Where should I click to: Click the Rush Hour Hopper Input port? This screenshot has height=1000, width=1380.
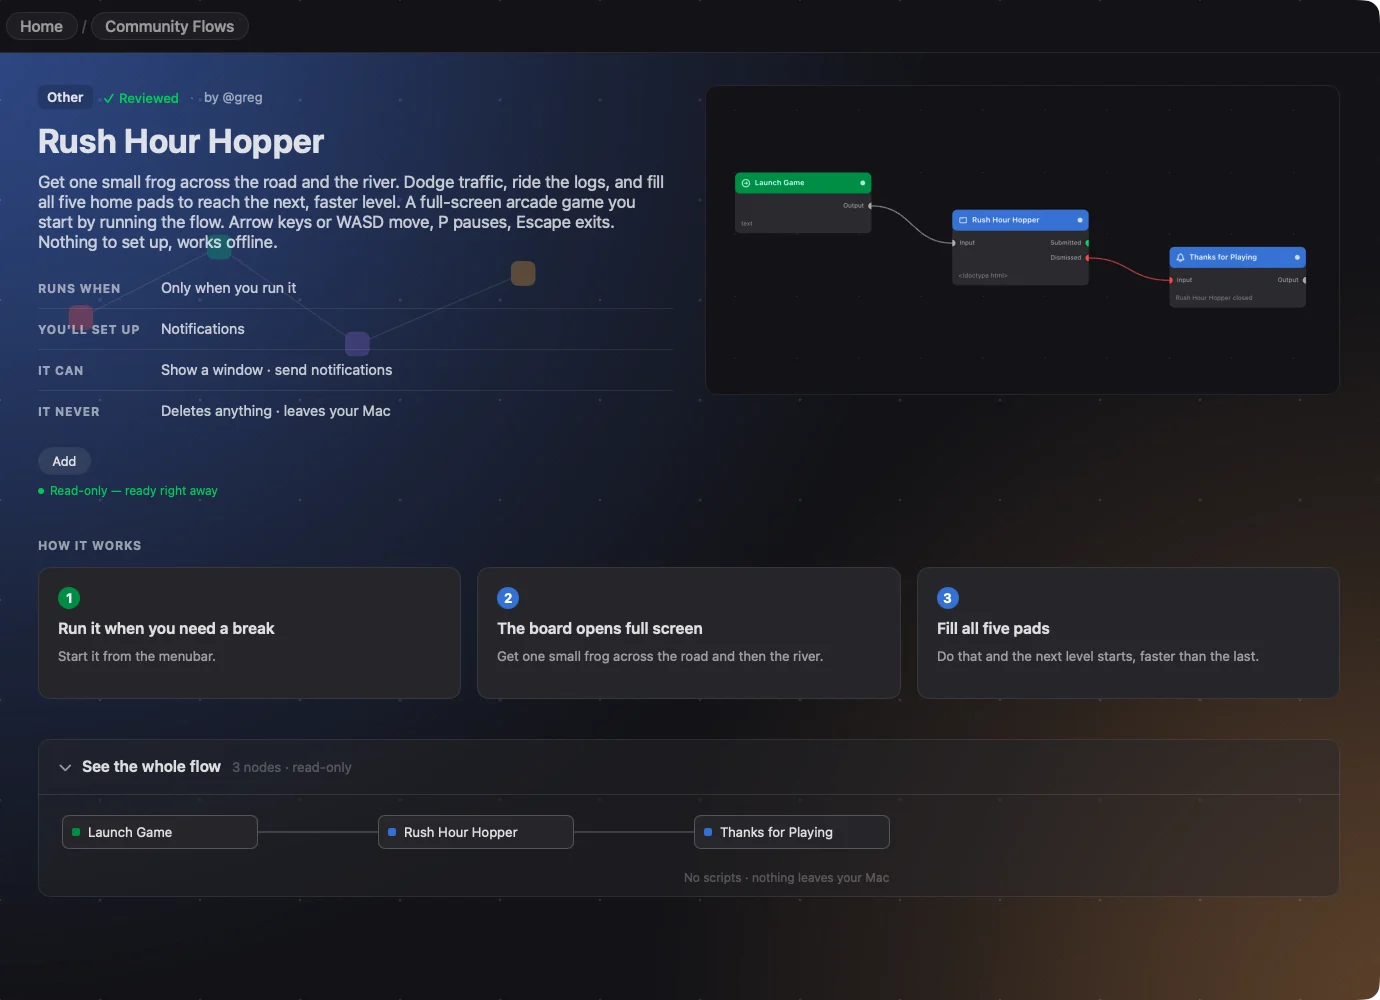(953, 243)
